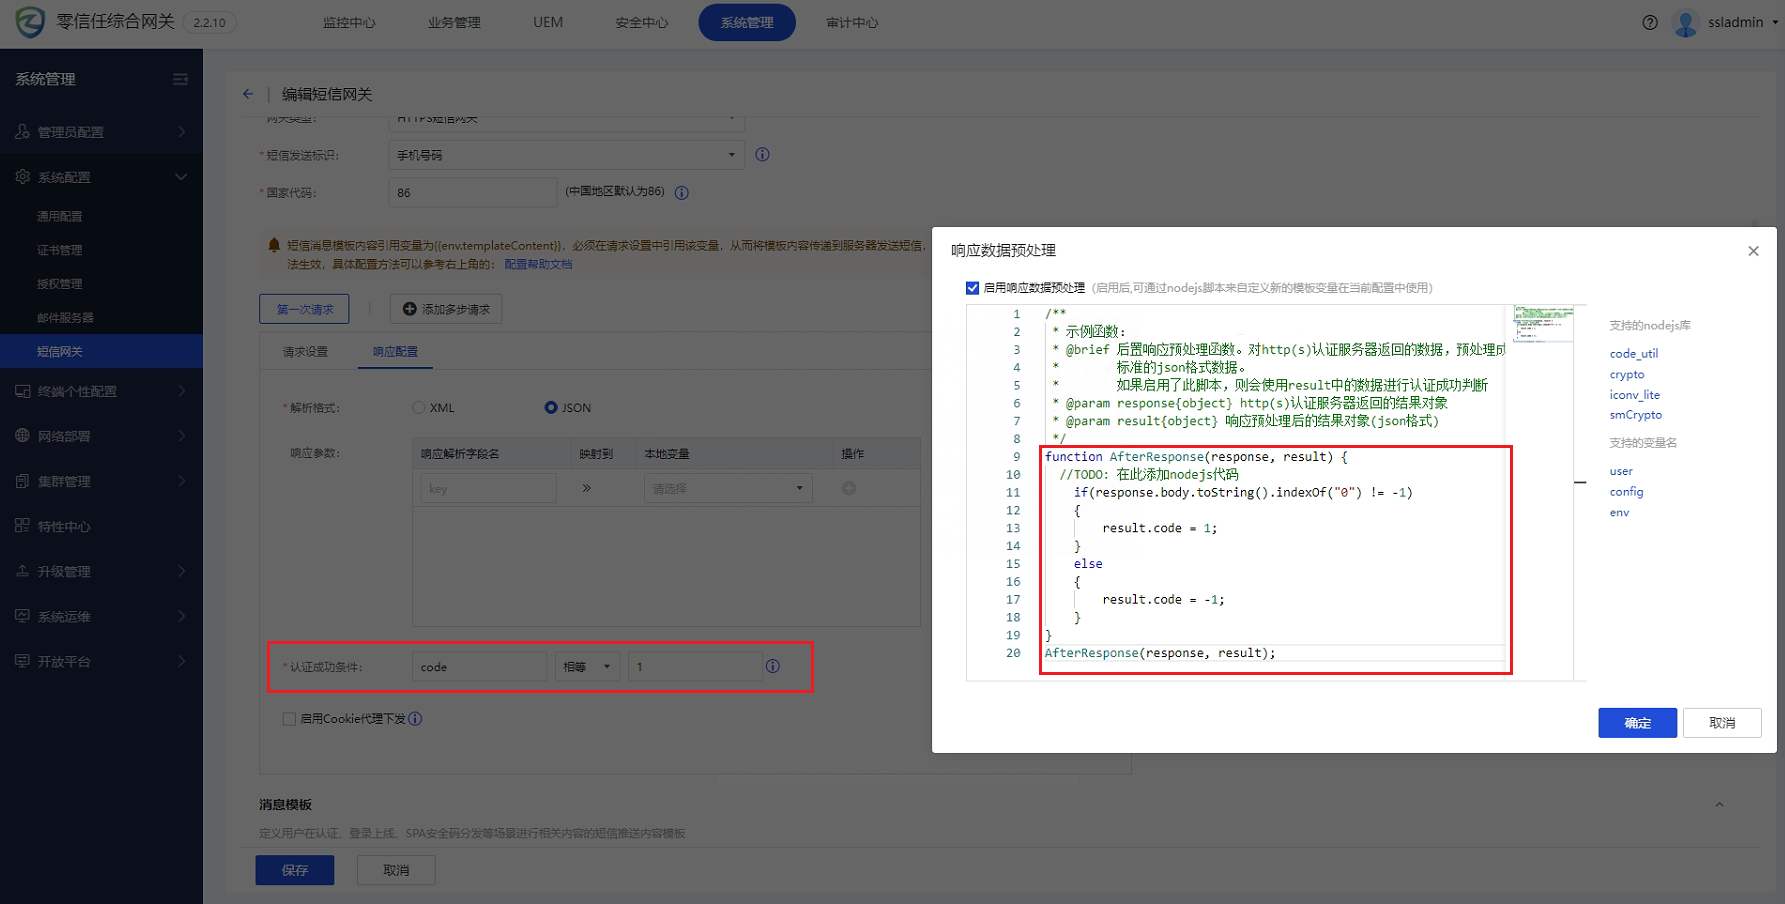Click the key input in 响应参数 table
This screenshot has height=904, width=1785.
click(488, 488)
